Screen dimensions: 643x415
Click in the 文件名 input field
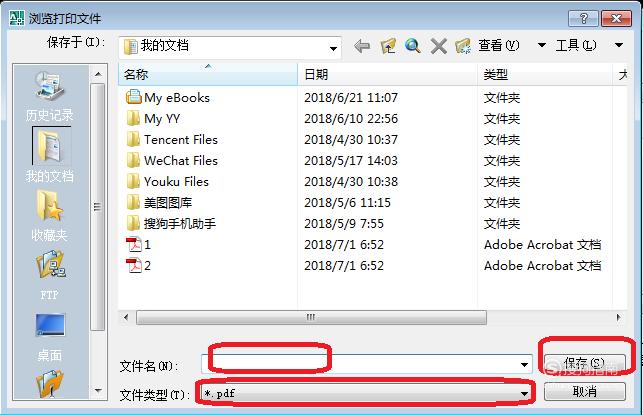(361, 365)
